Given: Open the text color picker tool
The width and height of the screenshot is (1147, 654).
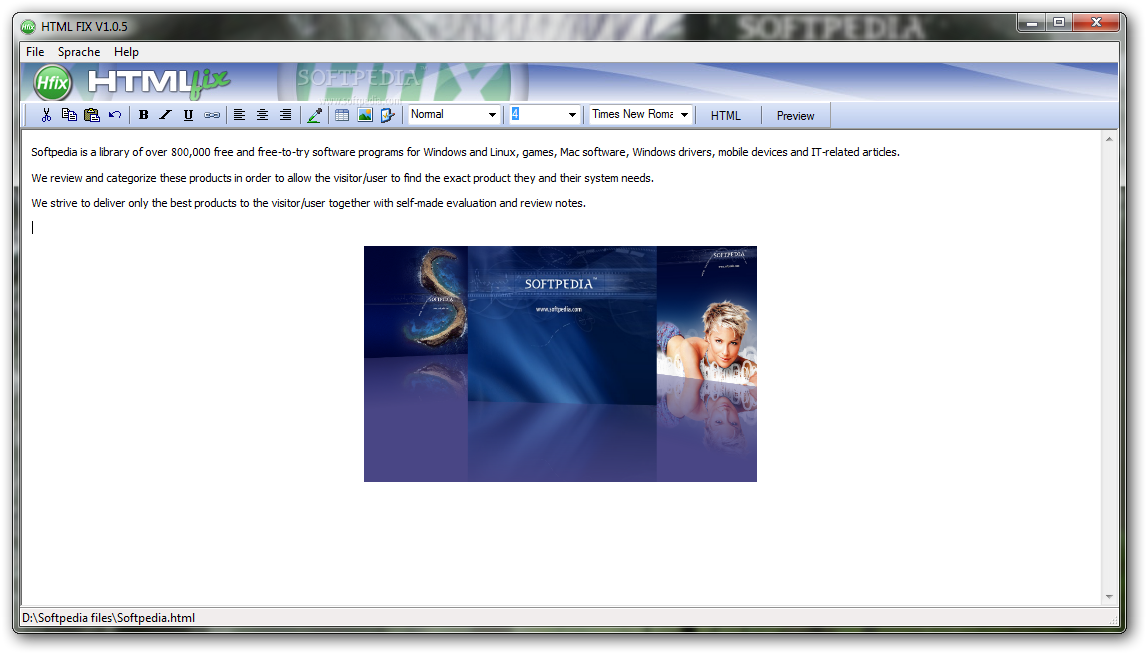Looking at the screenshot, I should click(x=315, y=115).
